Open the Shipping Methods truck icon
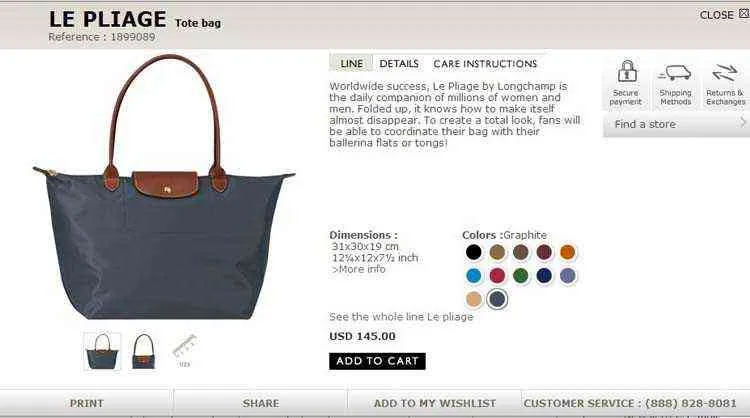Viewport: 750px width, 418px height. 674,73
